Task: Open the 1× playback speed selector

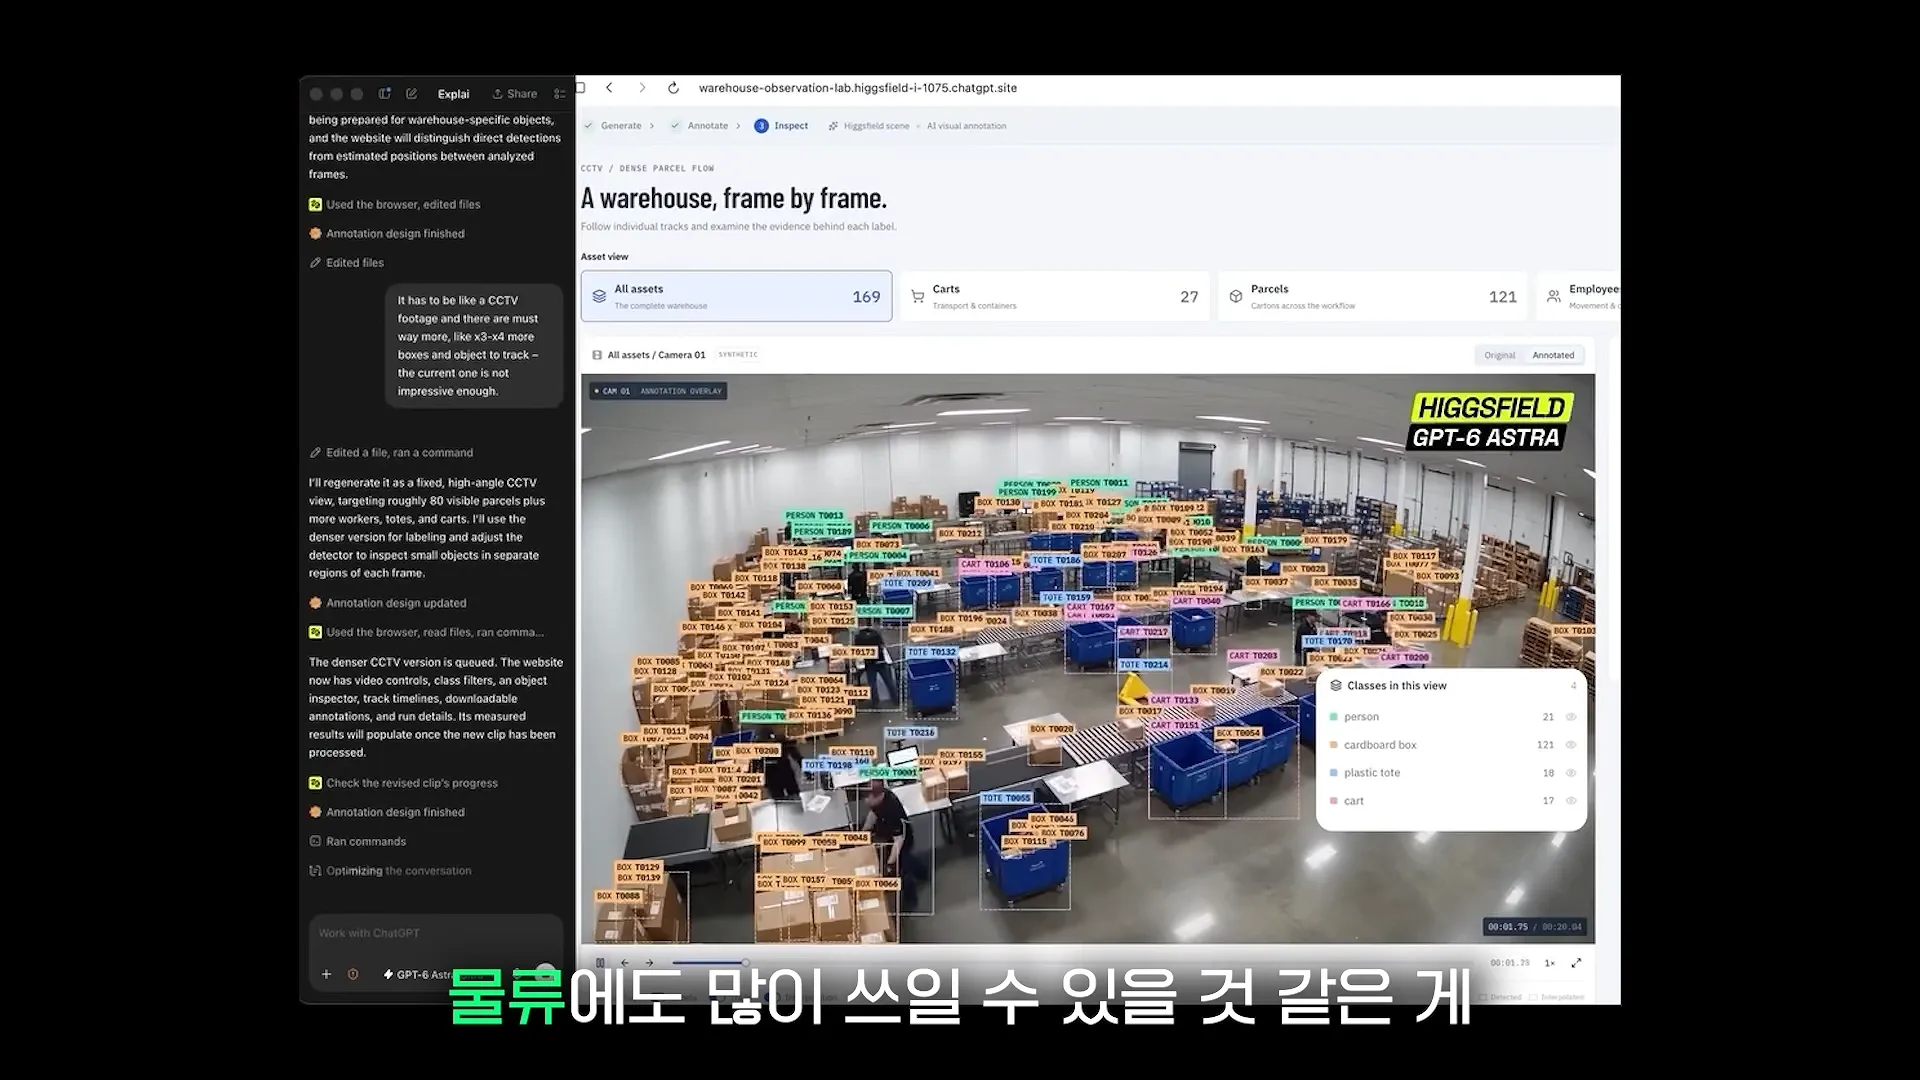Action: (1549, 963)
